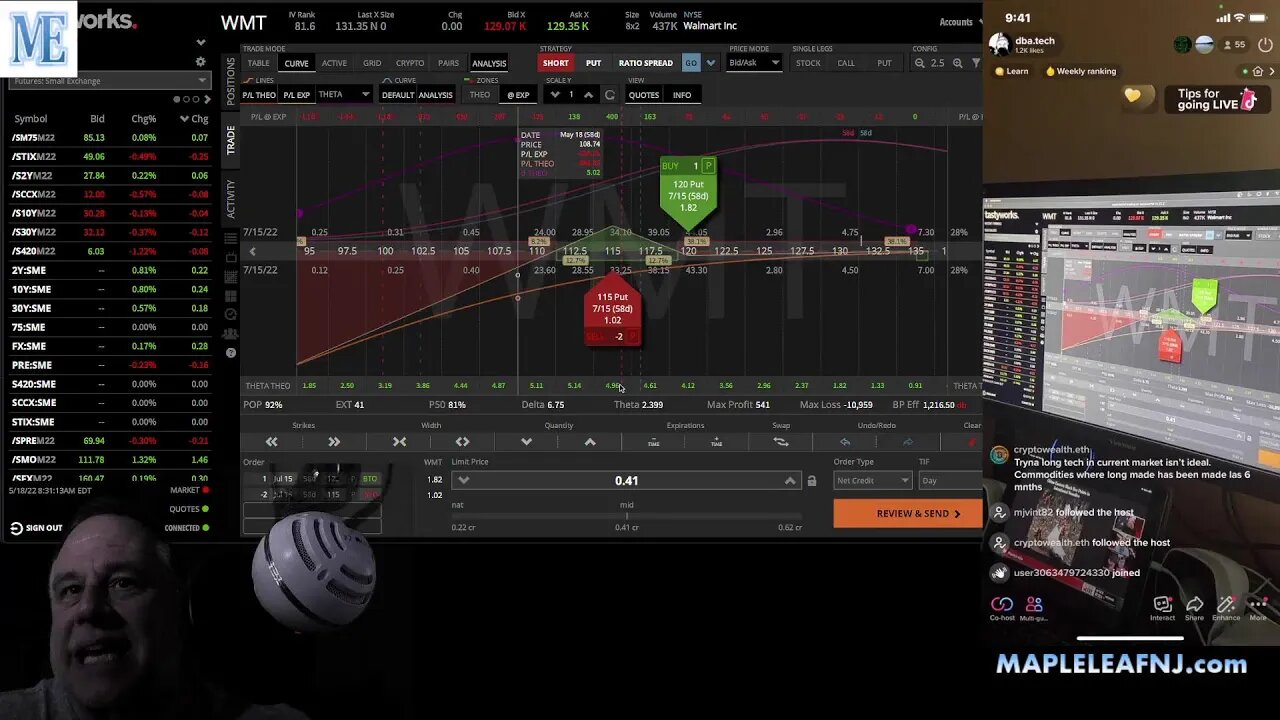The height and width of the screenshot is (720, 1280).
Task: Tap the TikTok Share icon
Action: click(x=1194, y=608)
